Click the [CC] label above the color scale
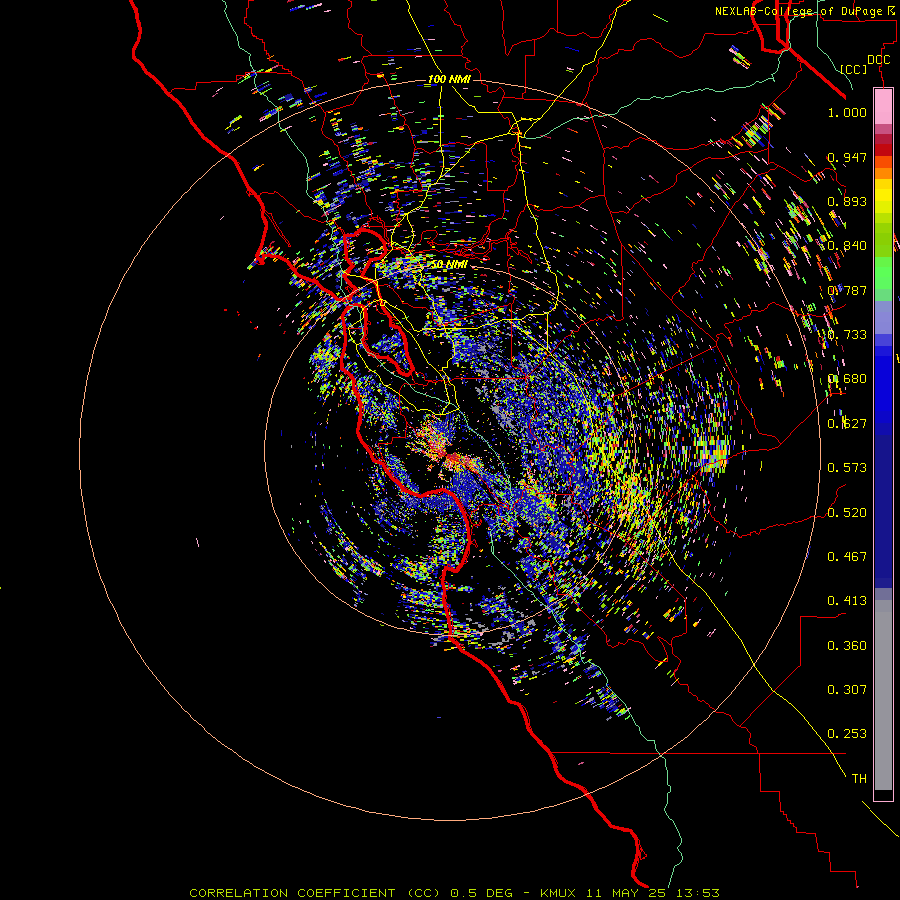The width and height of the screenshot is (900, 900). (x=854, y=69)
